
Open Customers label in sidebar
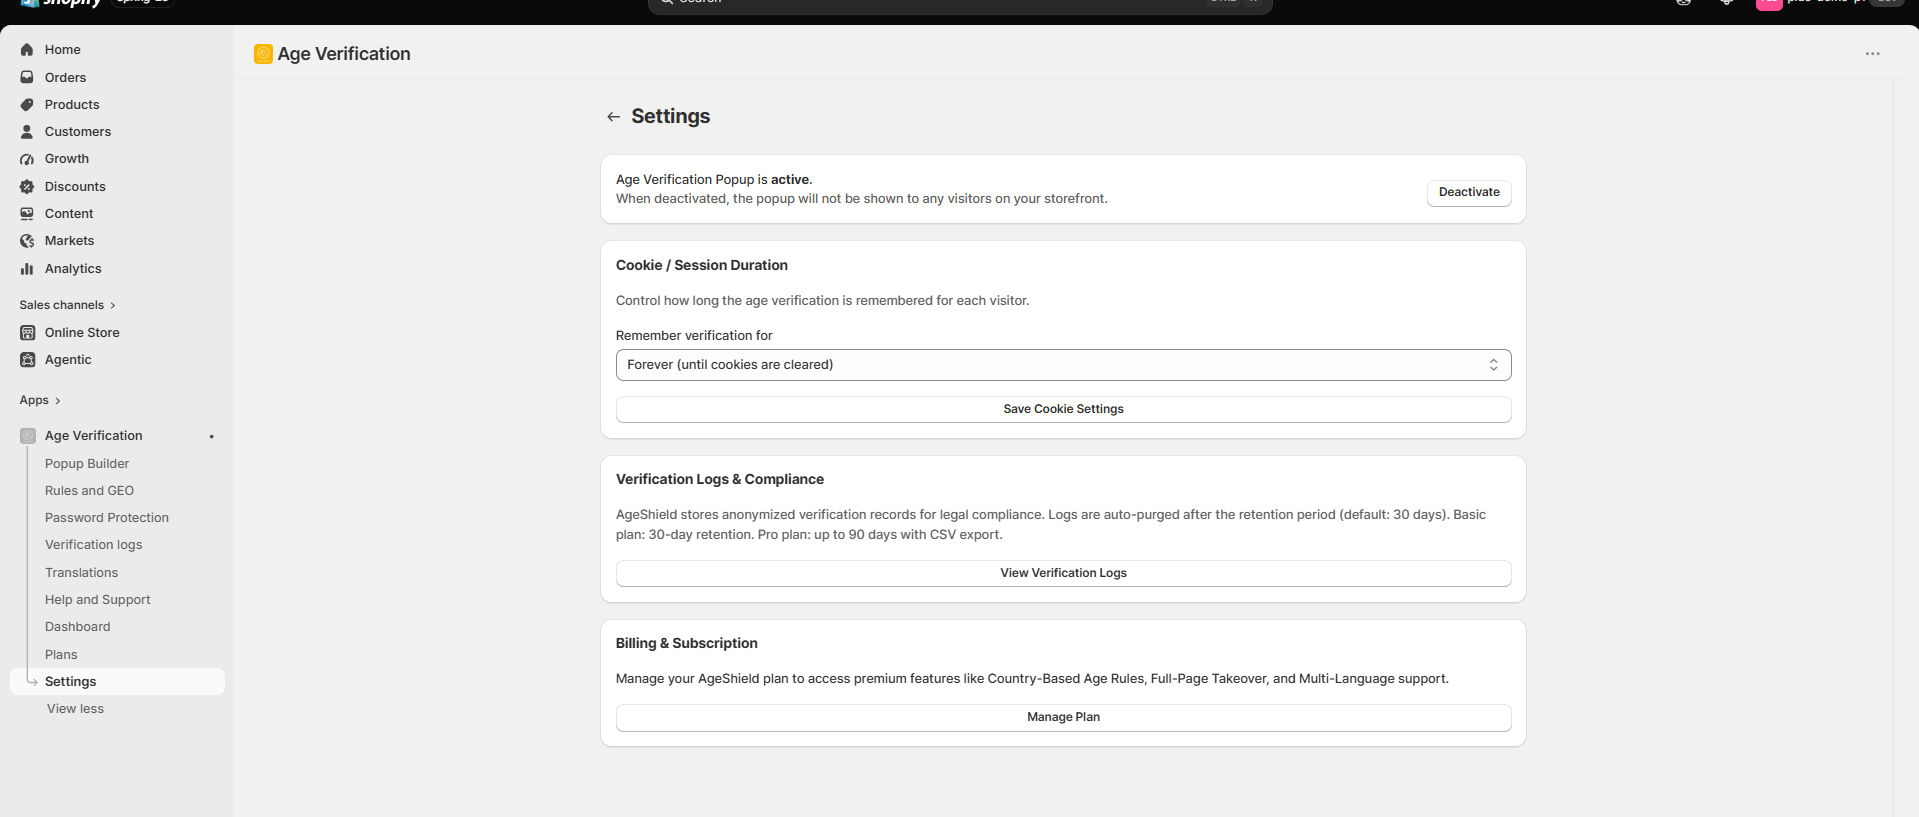pyautogui.click(x=78, y=131)
